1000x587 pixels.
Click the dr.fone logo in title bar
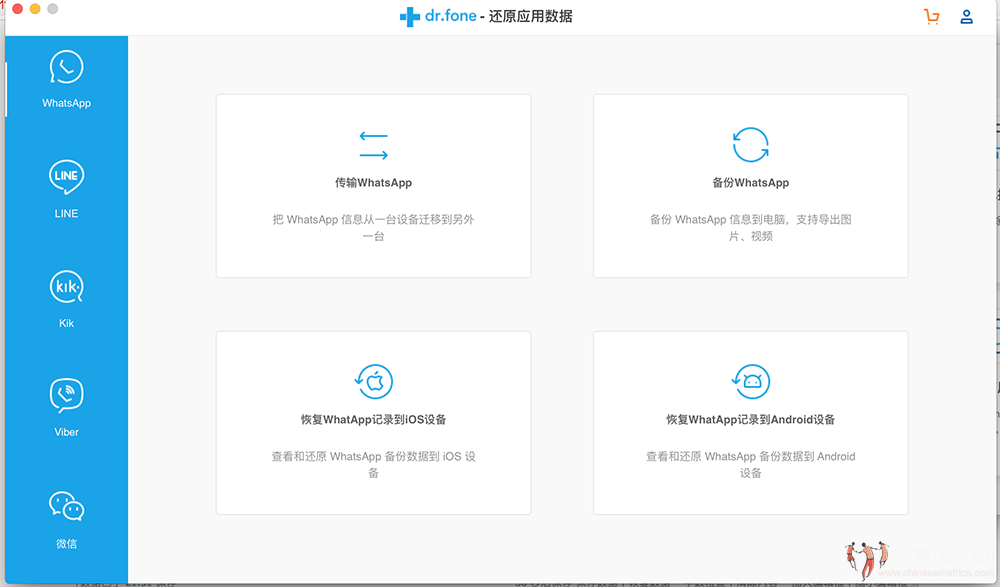click(438, 16)
